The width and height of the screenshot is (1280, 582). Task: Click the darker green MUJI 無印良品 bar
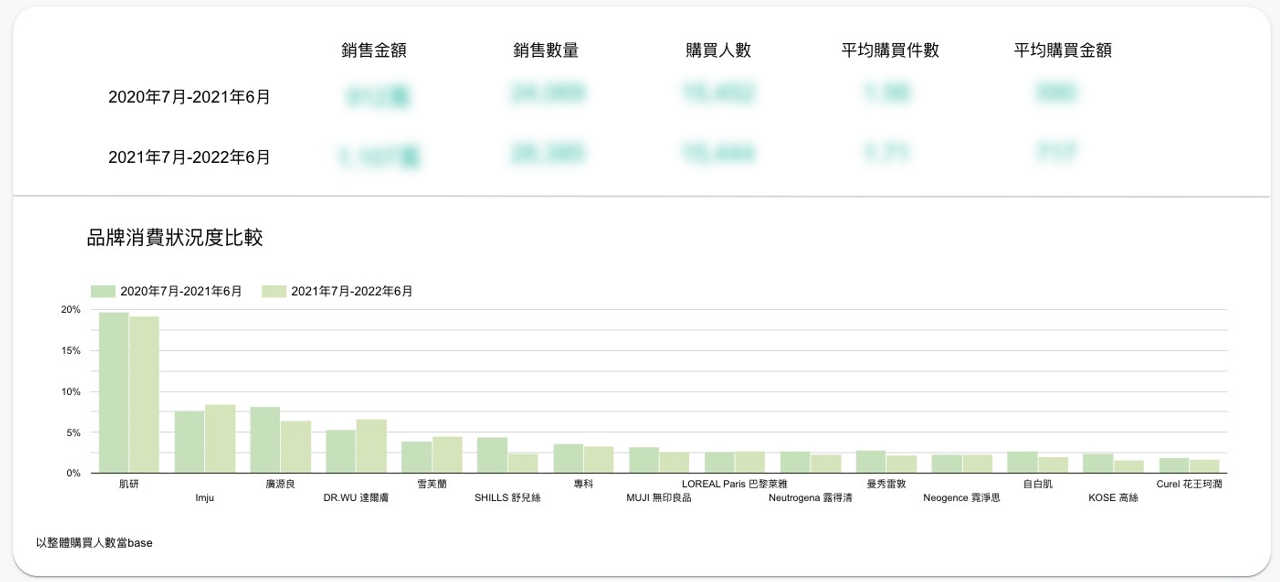click(644, 460)
